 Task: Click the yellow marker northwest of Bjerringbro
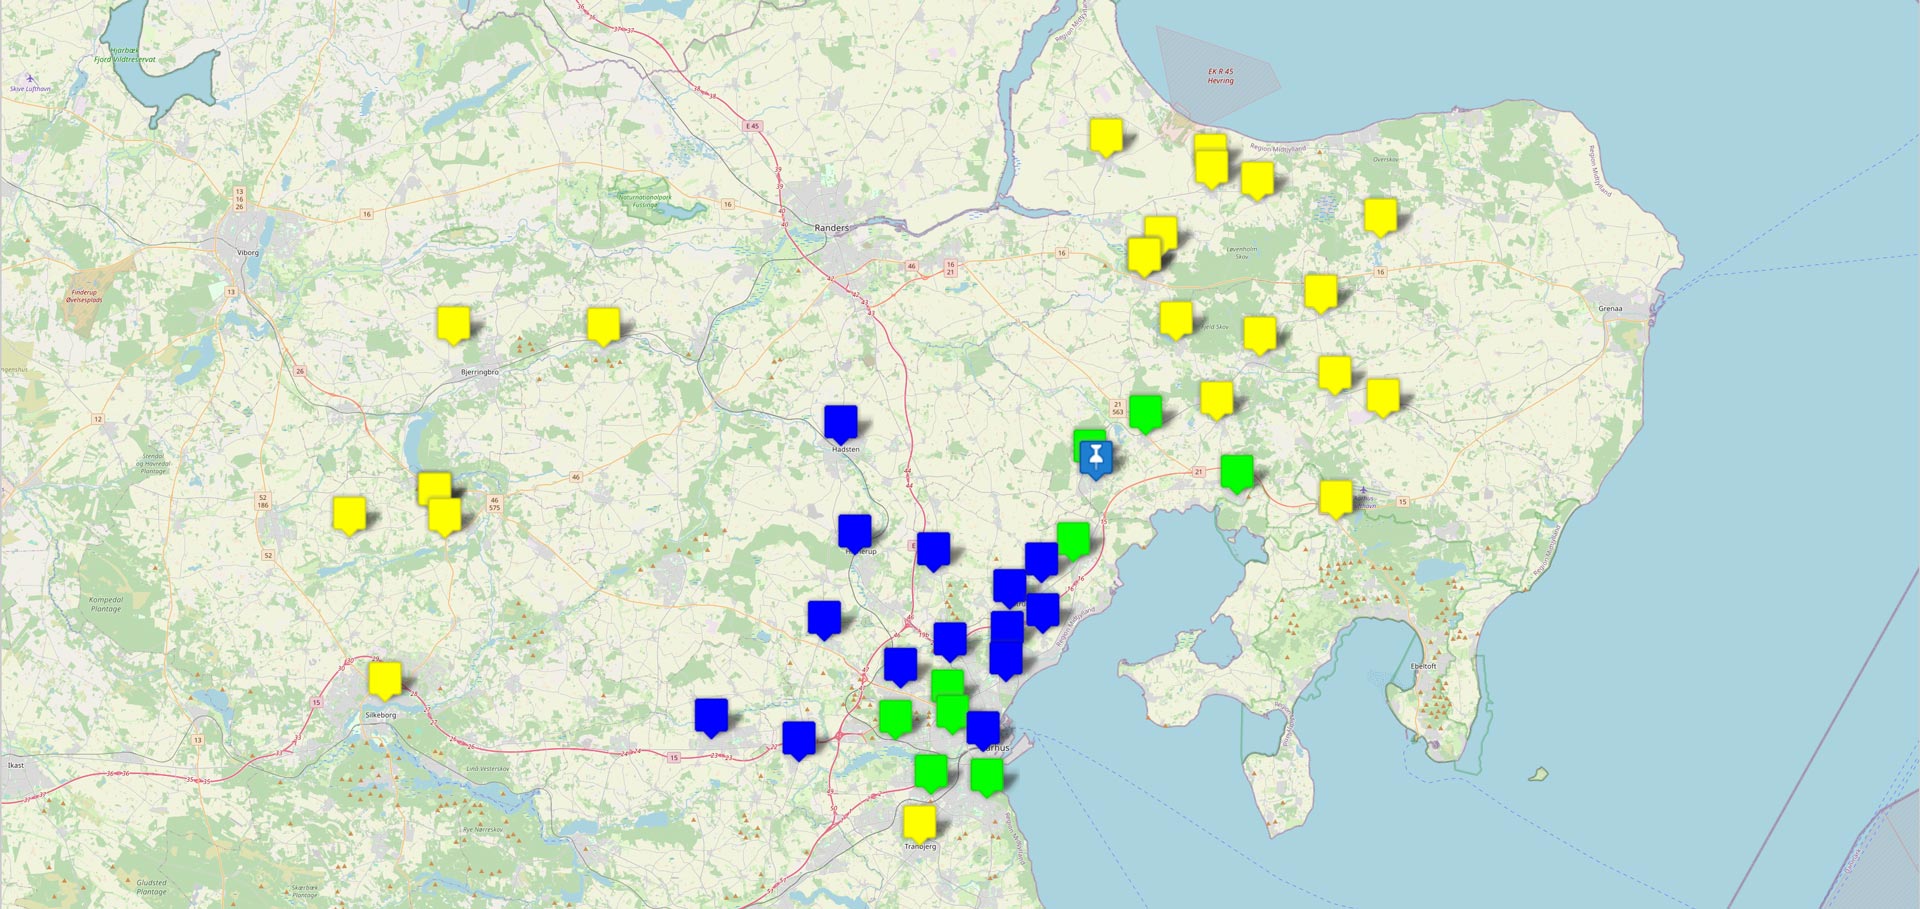pos(453,324)
